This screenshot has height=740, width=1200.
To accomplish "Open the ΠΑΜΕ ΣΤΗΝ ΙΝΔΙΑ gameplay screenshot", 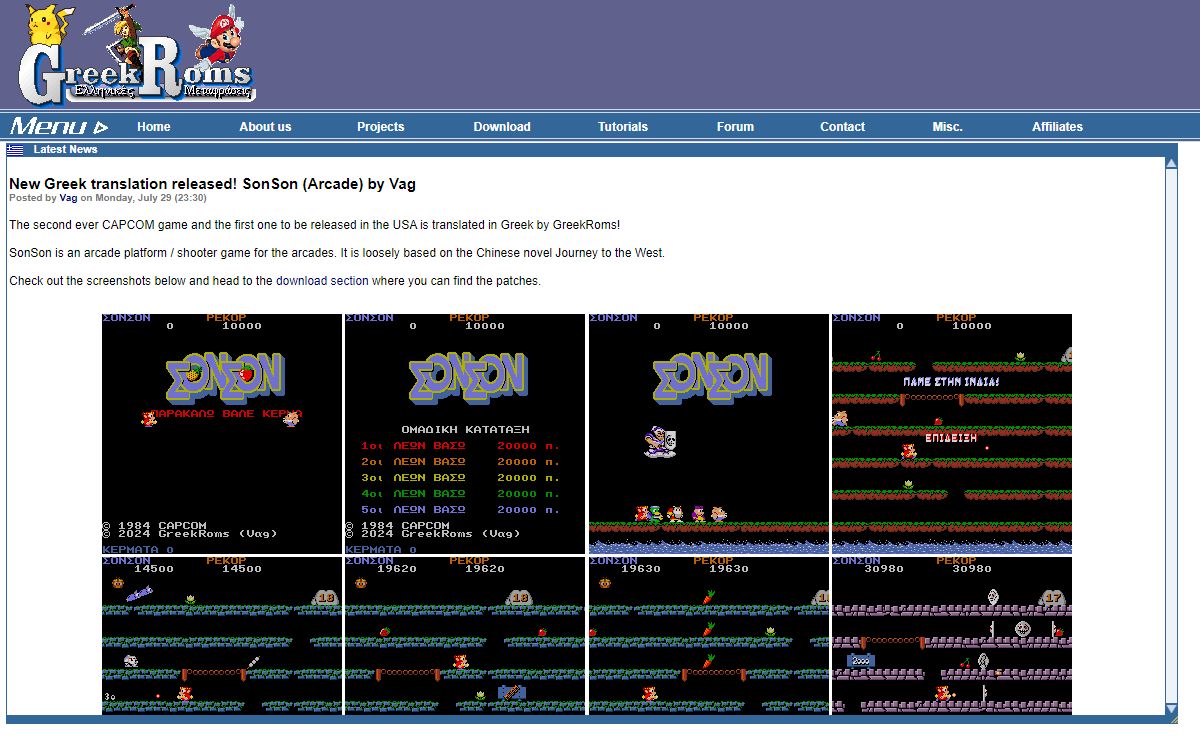I will click(952, 434).
